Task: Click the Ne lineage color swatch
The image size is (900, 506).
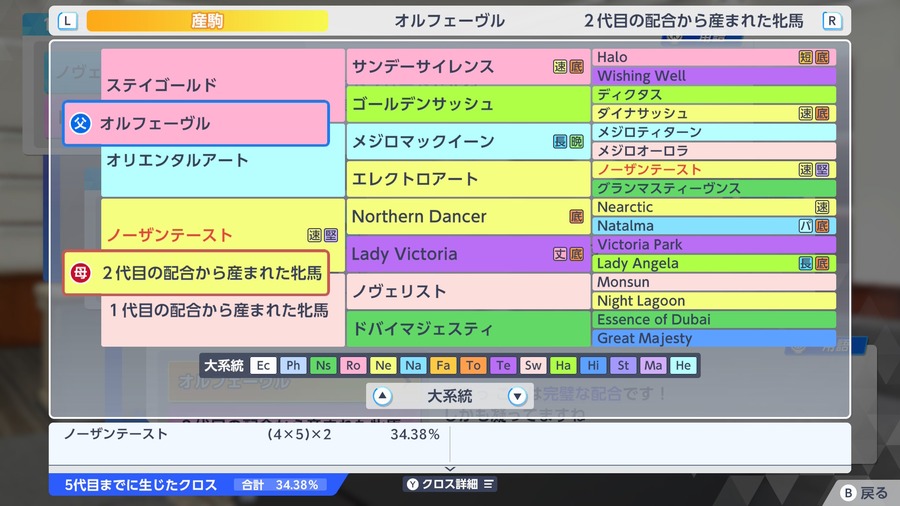Action: click(x=383, y=365)
